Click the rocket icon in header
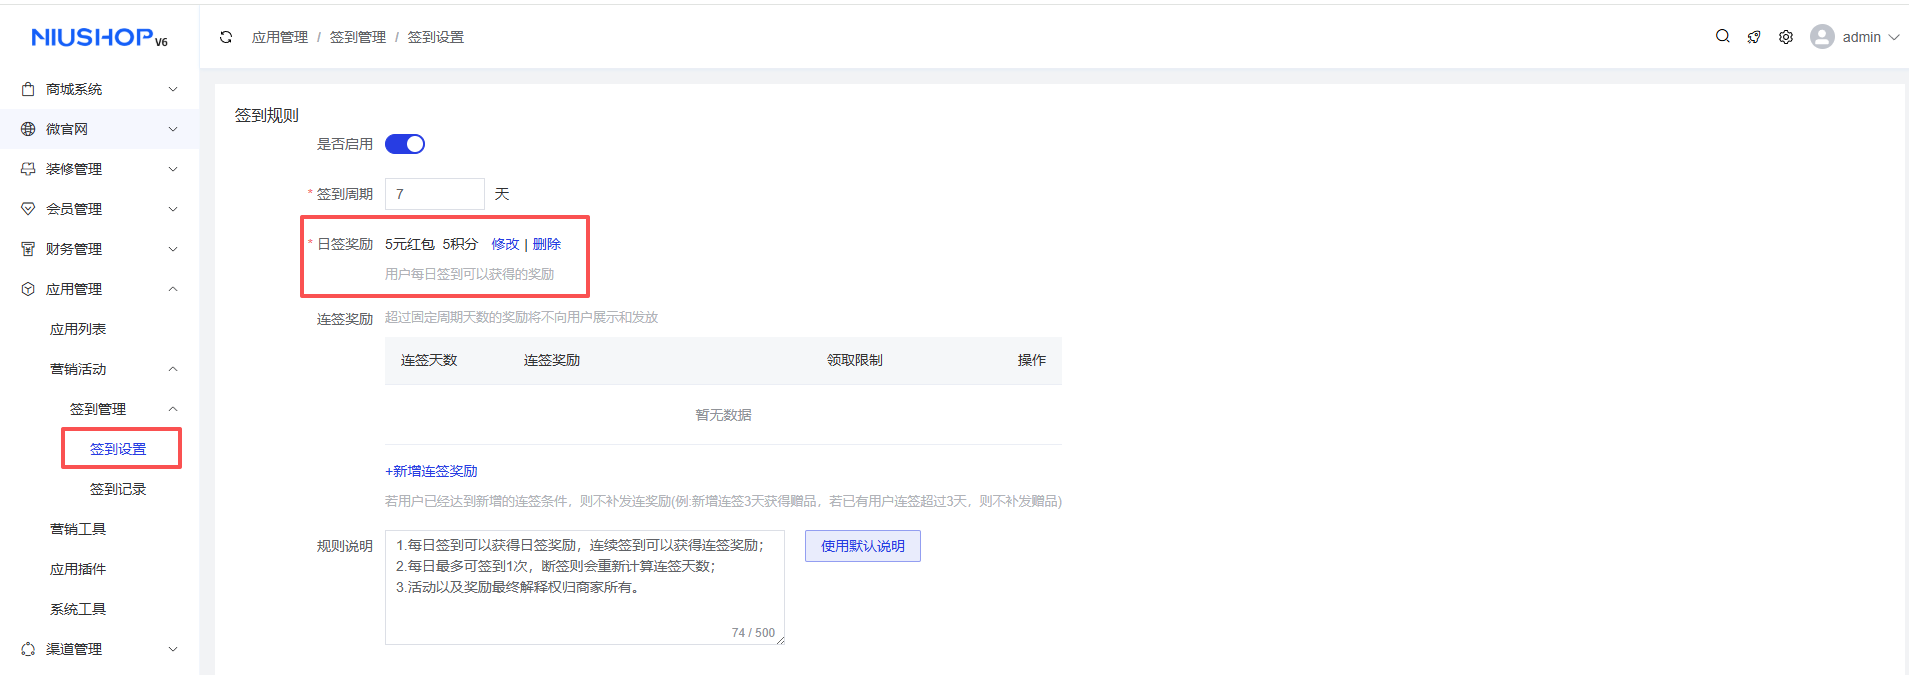Screen dimensions: 1909x675 1754,37
